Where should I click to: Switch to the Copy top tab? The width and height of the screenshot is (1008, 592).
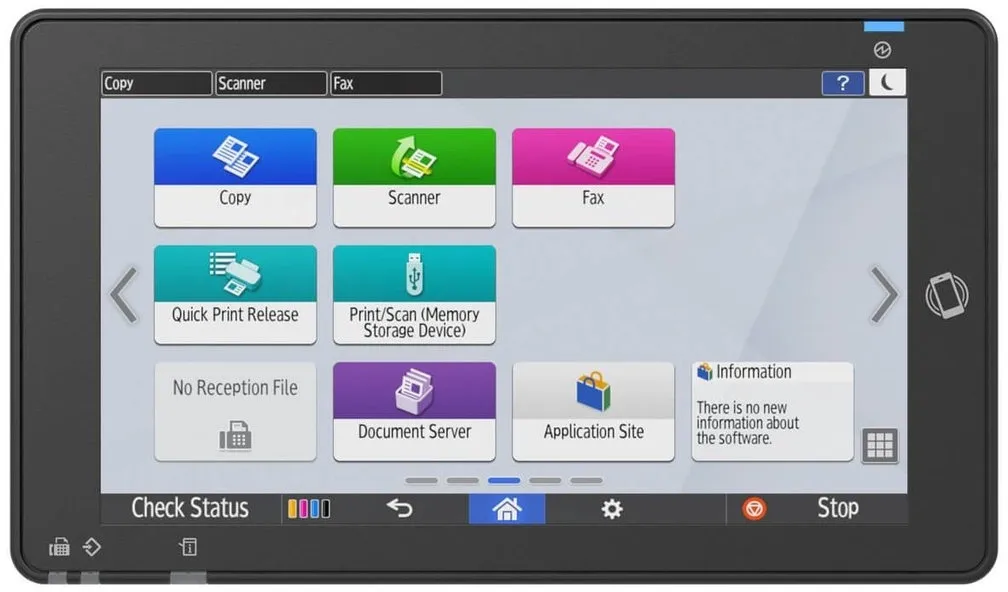coord(157,84)
